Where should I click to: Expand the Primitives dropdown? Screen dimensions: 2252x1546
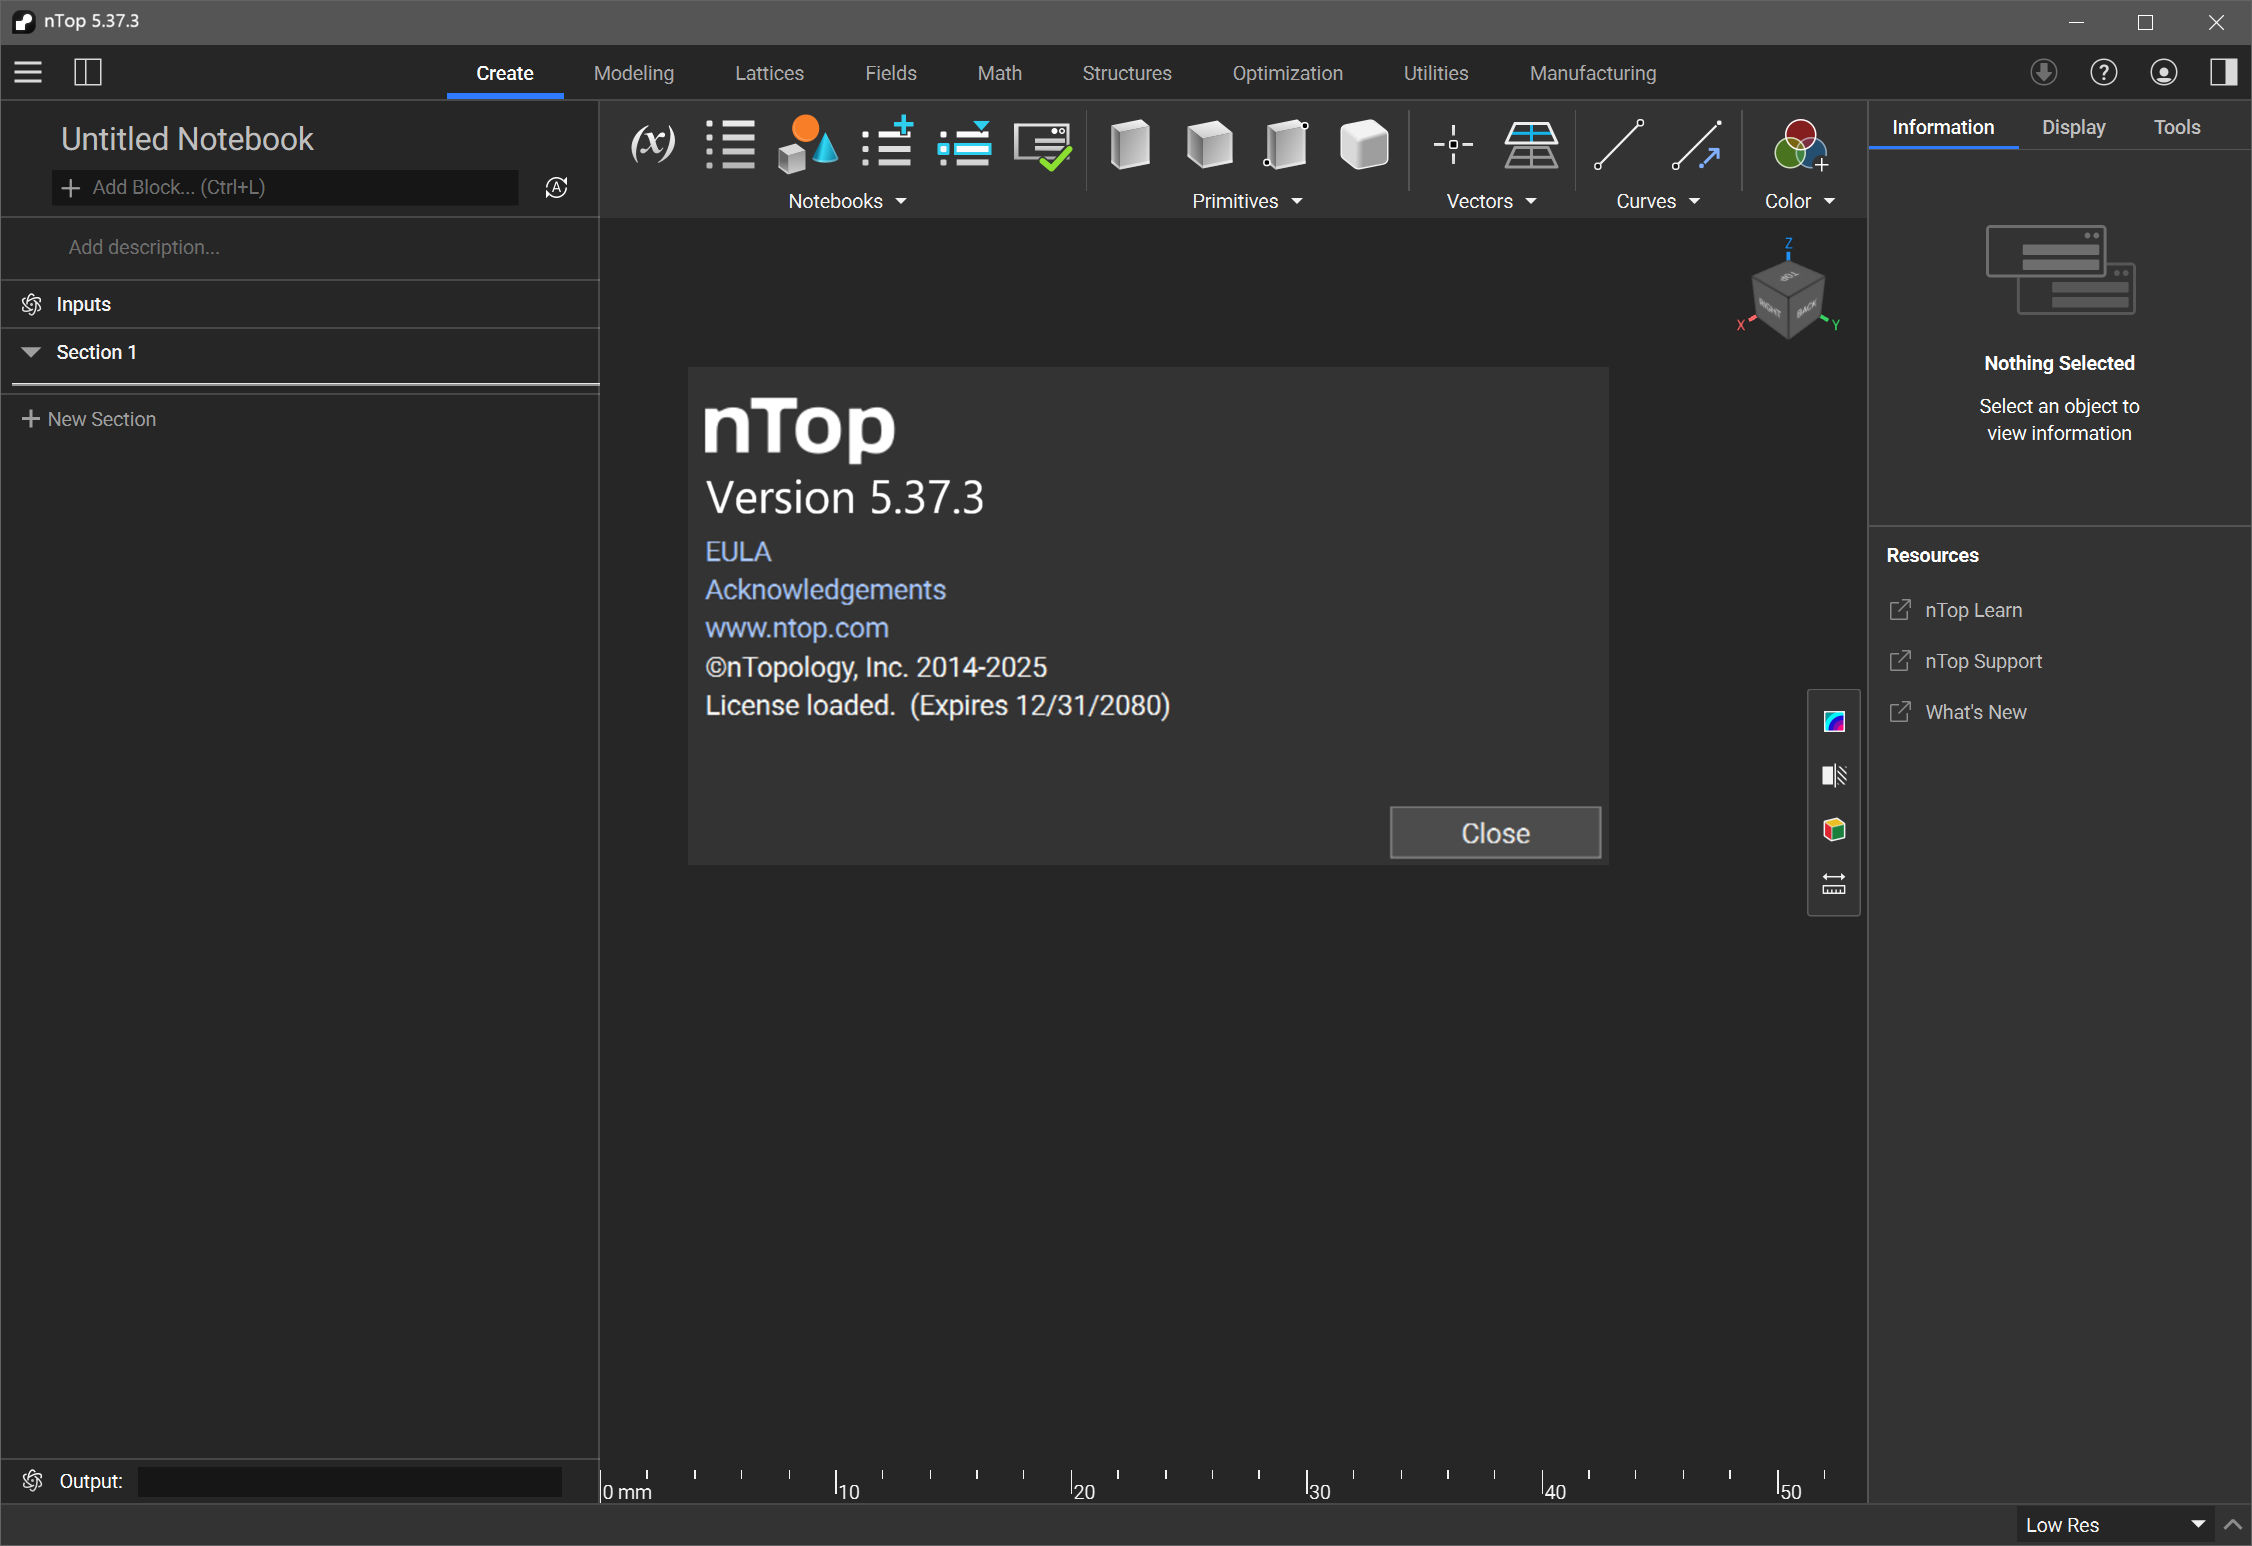(1246, 201)
